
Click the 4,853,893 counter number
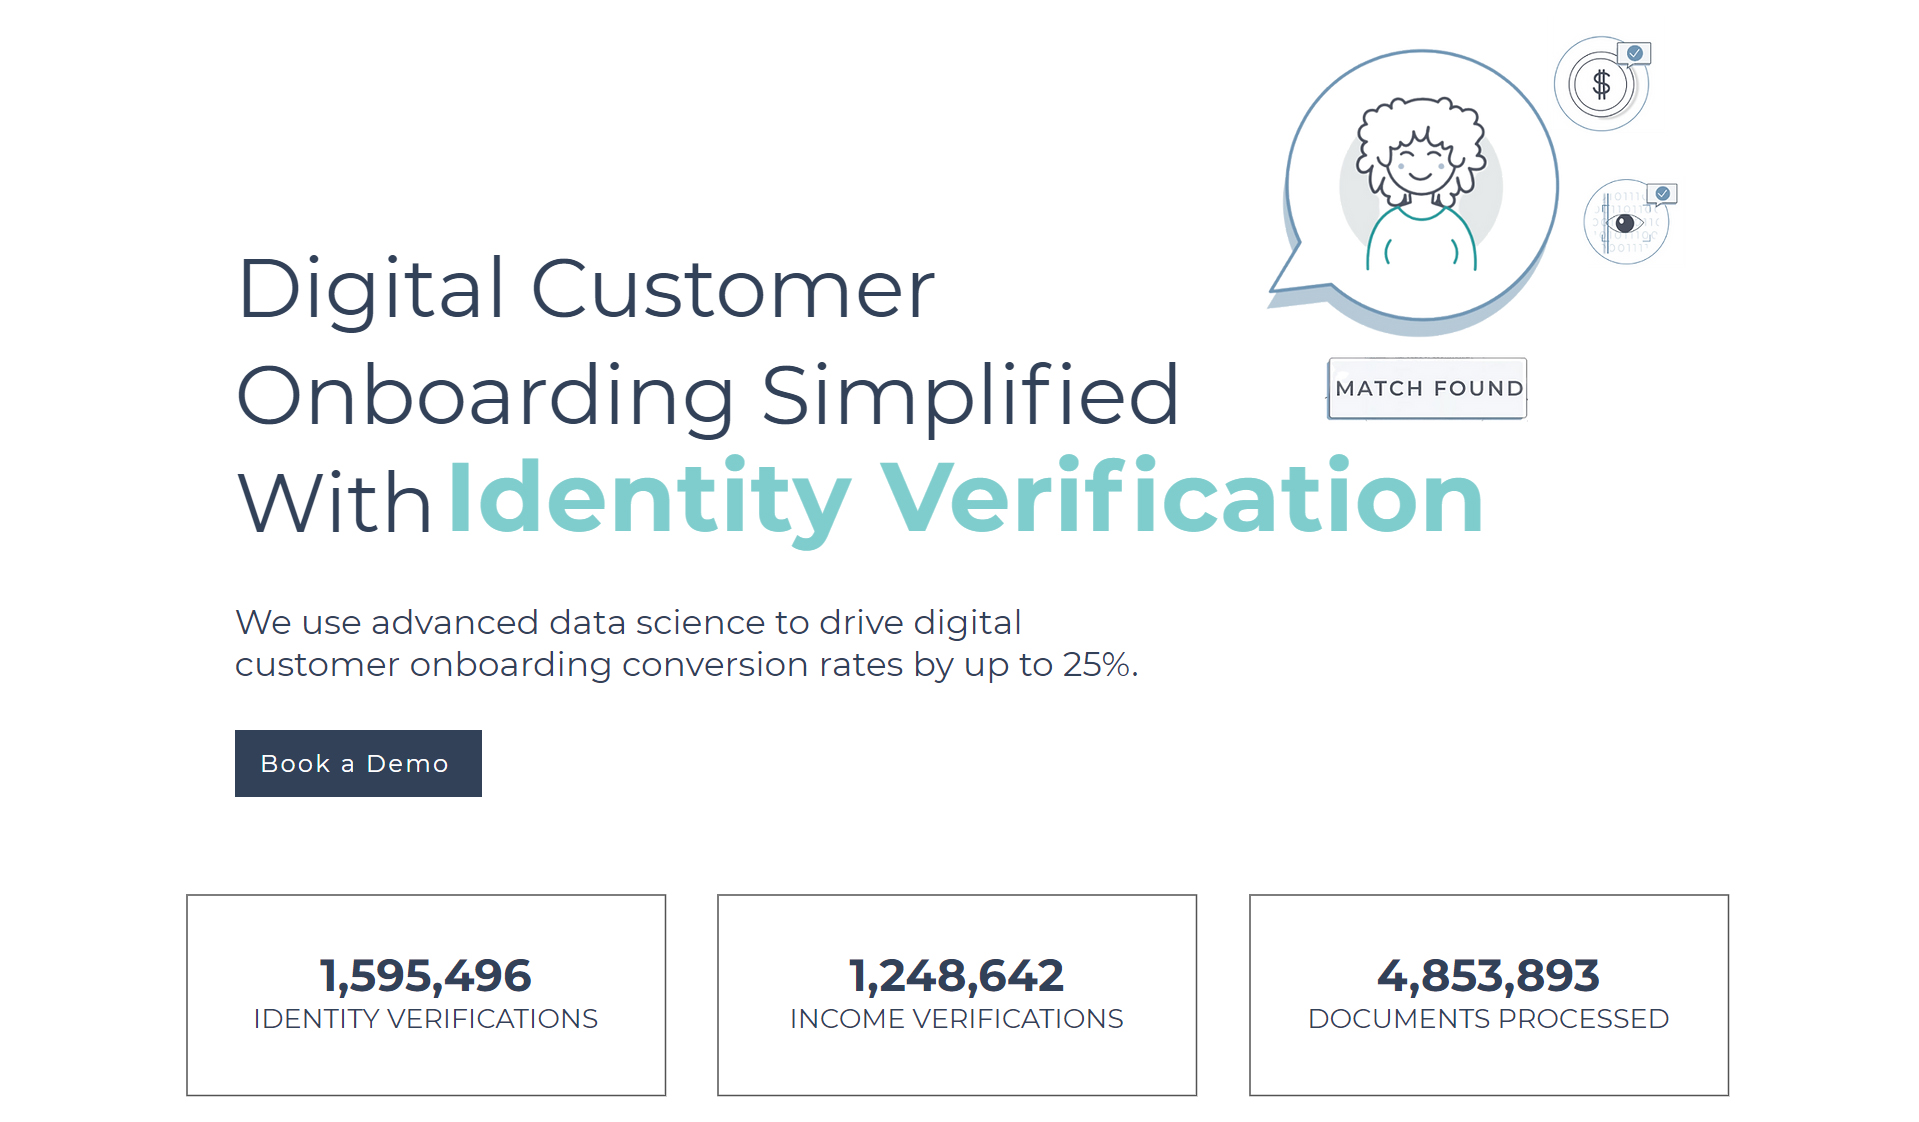[x=1488, y=975]
